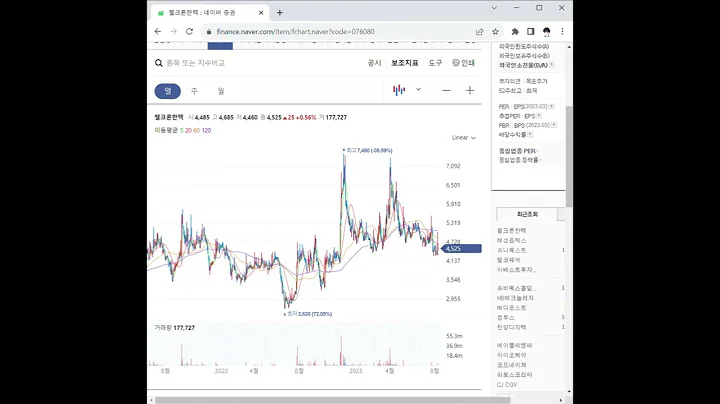The image size is (720, 404).
Task: Click help icon beside 추정PER EPS
Action: click(x=539, y=116)
